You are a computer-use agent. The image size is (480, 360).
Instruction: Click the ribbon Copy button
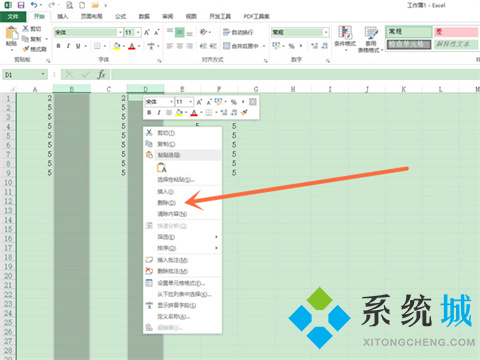(x=32, y=39)
